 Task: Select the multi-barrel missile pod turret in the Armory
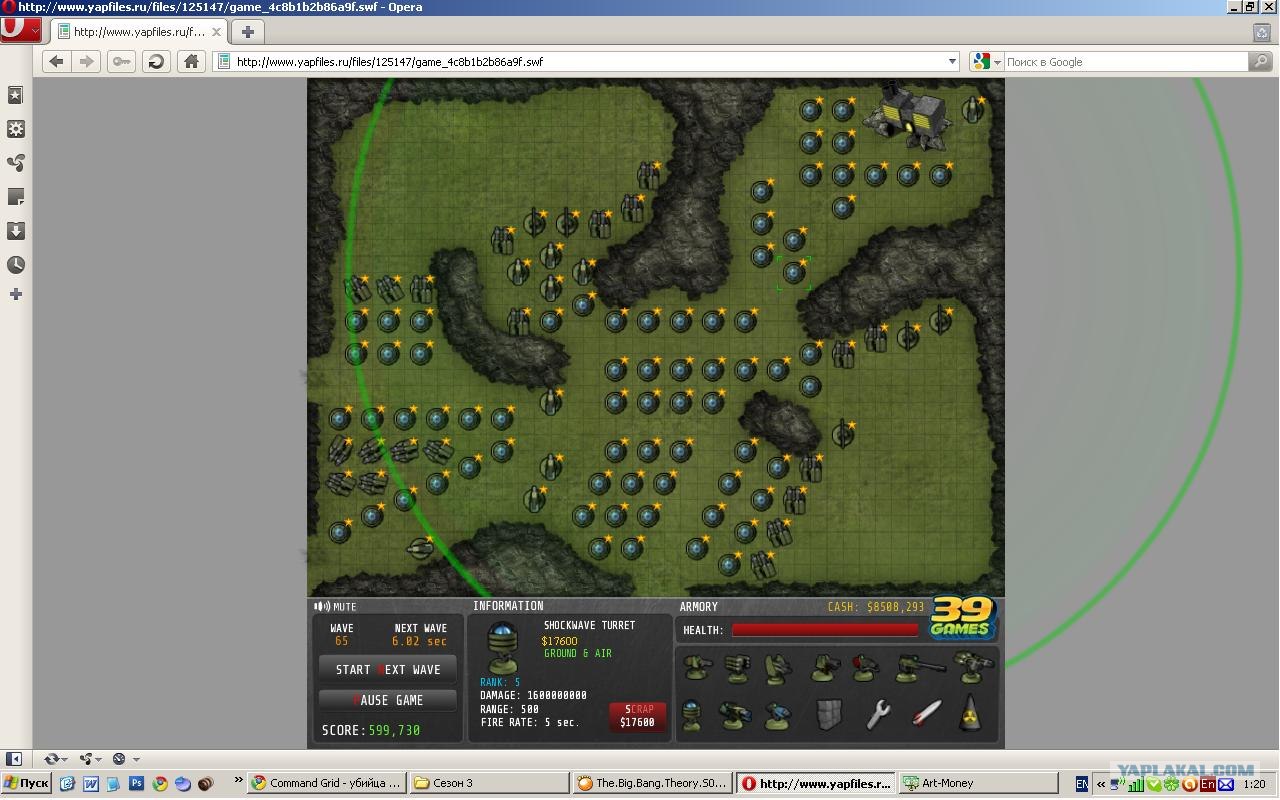738,668
